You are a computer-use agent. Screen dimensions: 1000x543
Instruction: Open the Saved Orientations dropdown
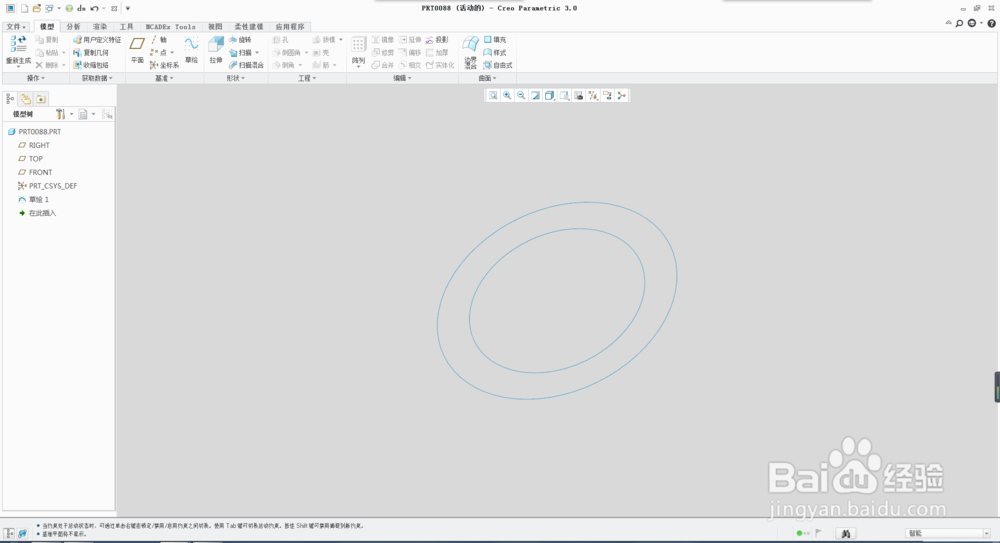pyautogui.click(x=564, y=96)
